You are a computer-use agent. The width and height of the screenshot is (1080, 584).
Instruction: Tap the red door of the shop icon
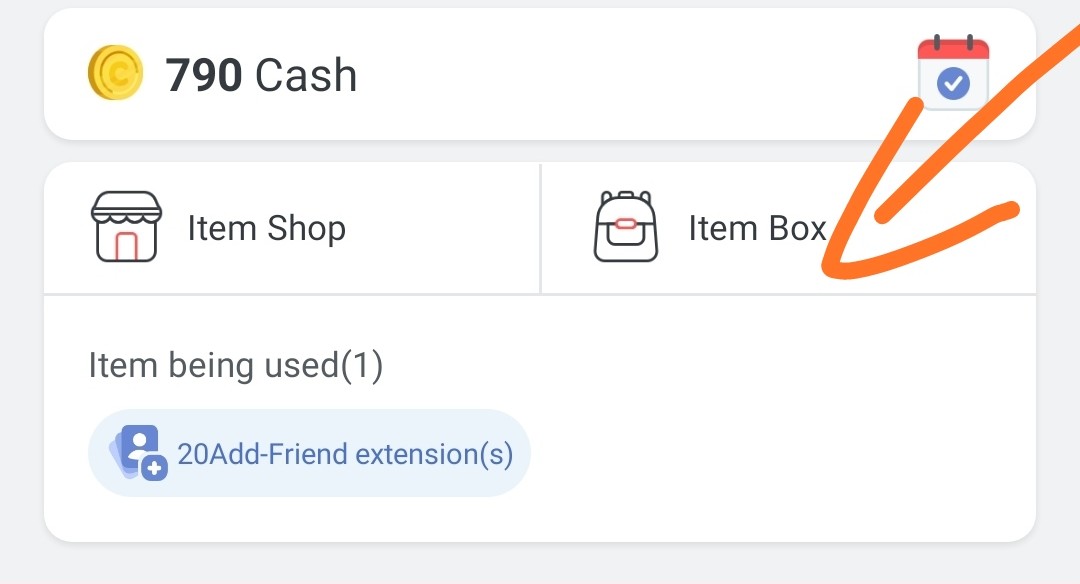(x=127, y=244)
